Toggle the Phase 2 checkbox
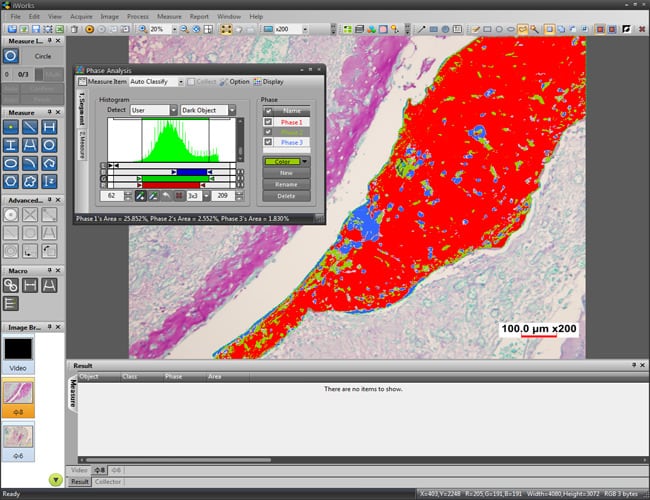This screenshot has width=650, height=500. coord(266,132)
